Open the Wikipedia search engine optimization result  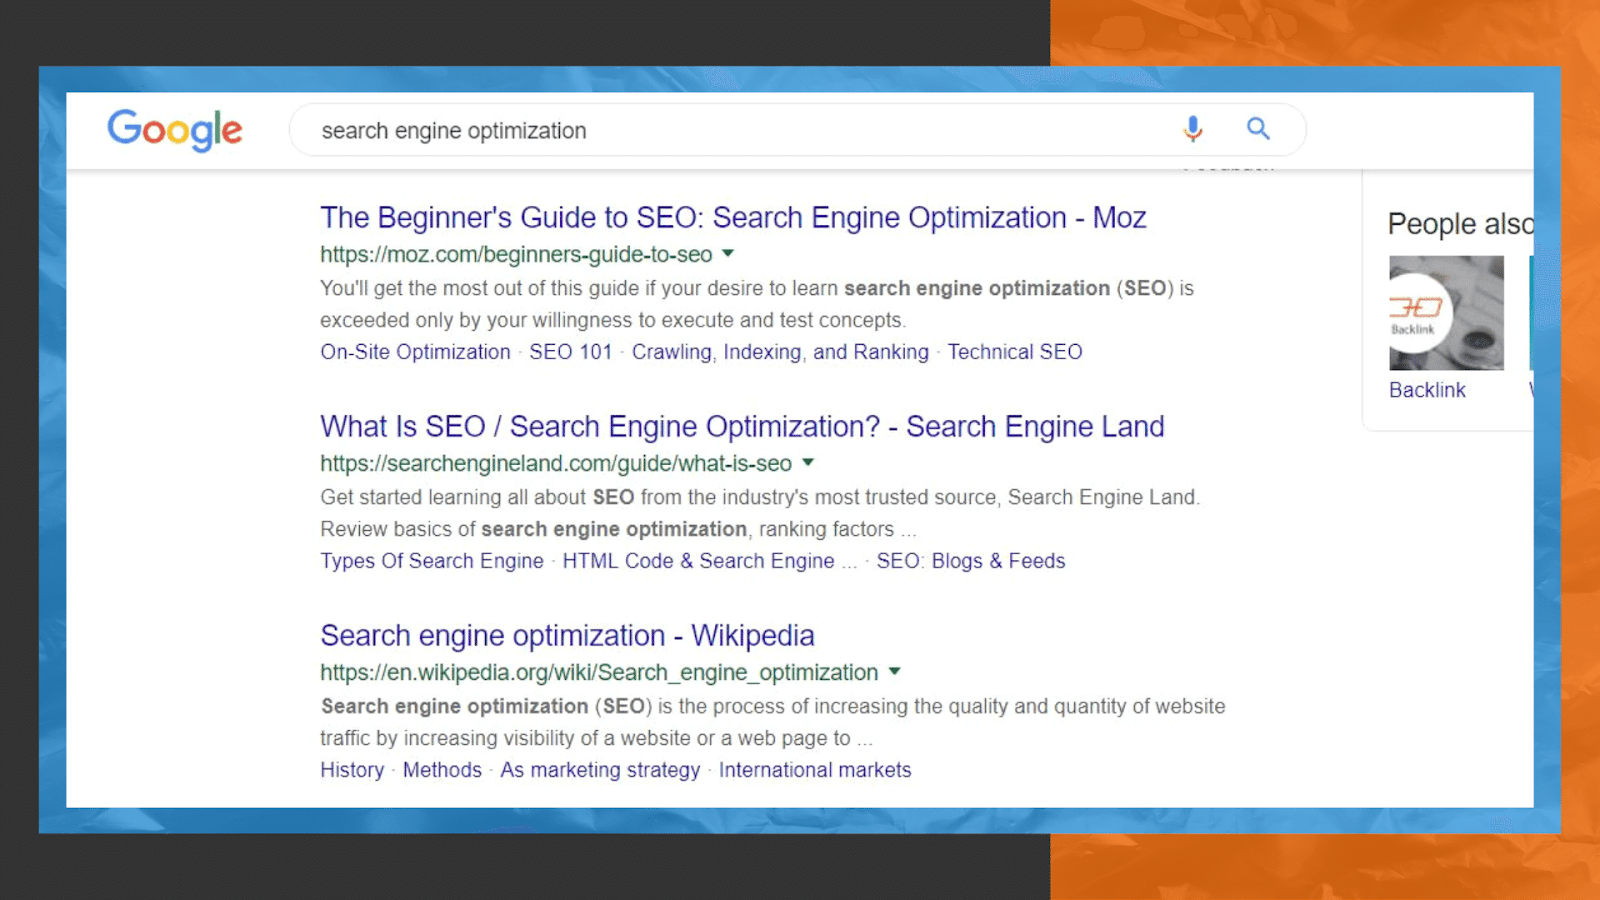(567, 636)
